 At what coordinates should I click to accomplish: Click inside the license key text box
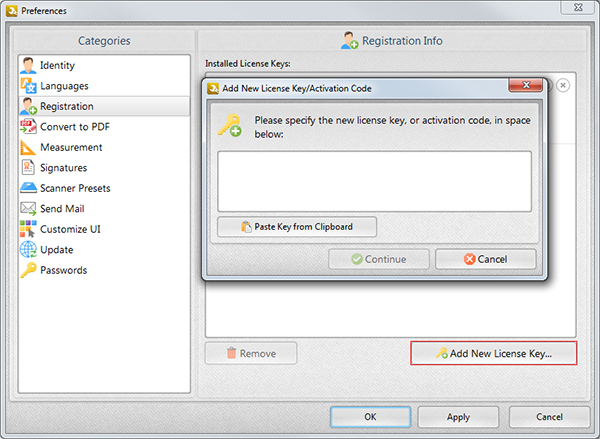[x=374, y=181]
